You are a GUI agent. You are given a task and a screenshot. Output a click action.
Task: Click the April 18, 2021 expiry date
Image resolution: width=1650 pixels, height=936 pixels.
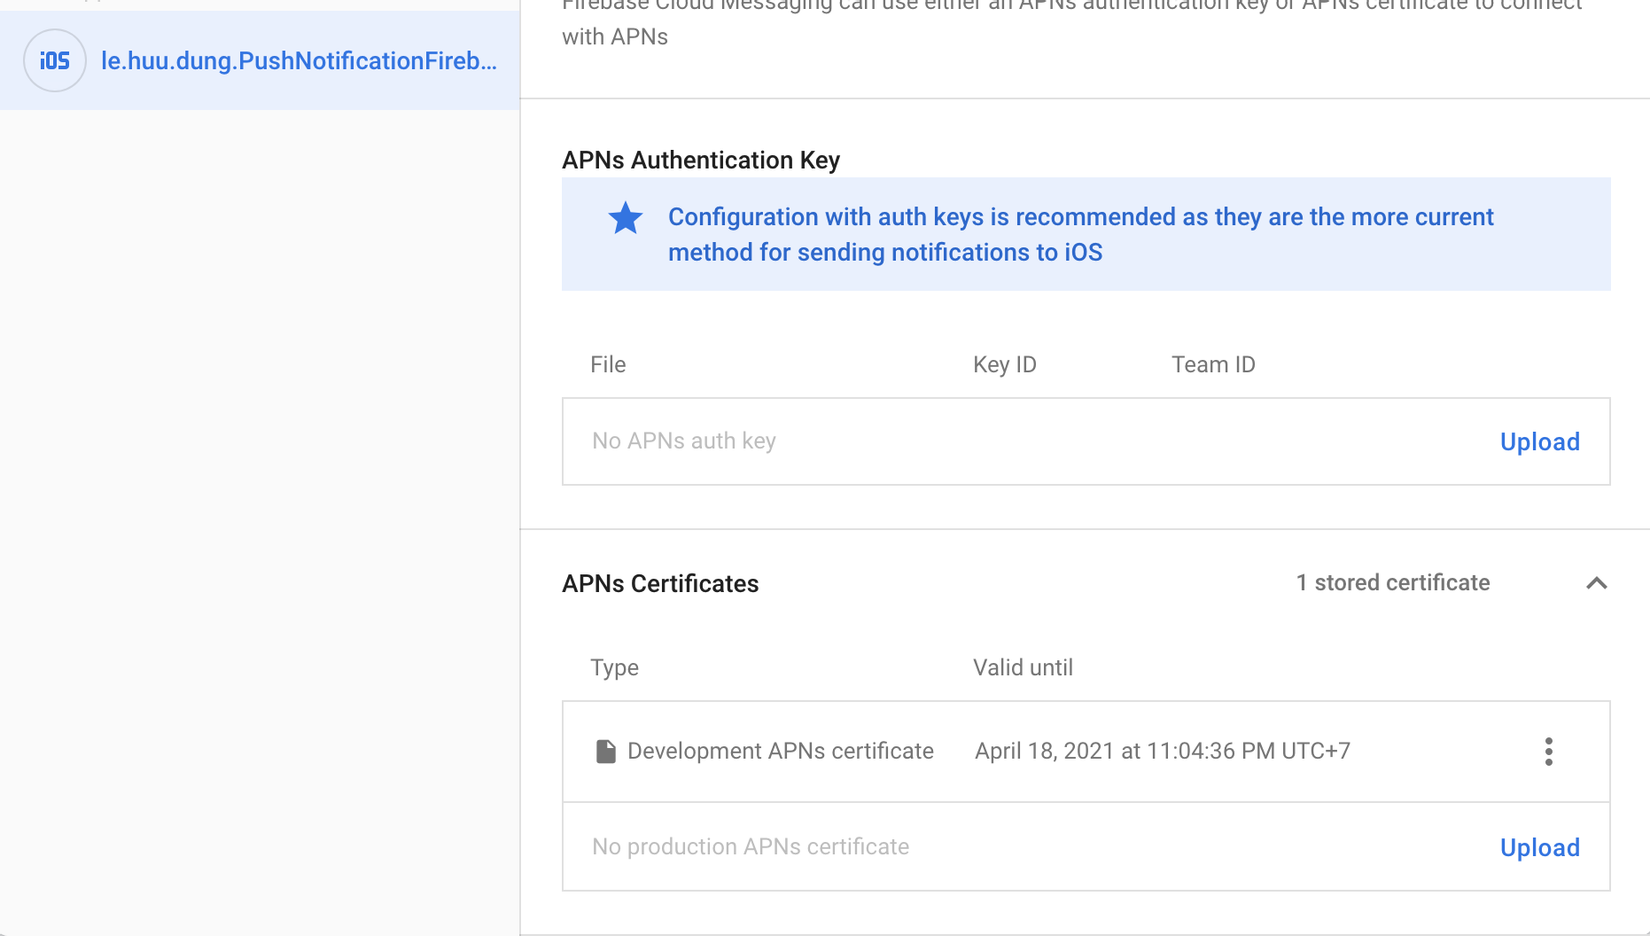[x=1162, y=751]
